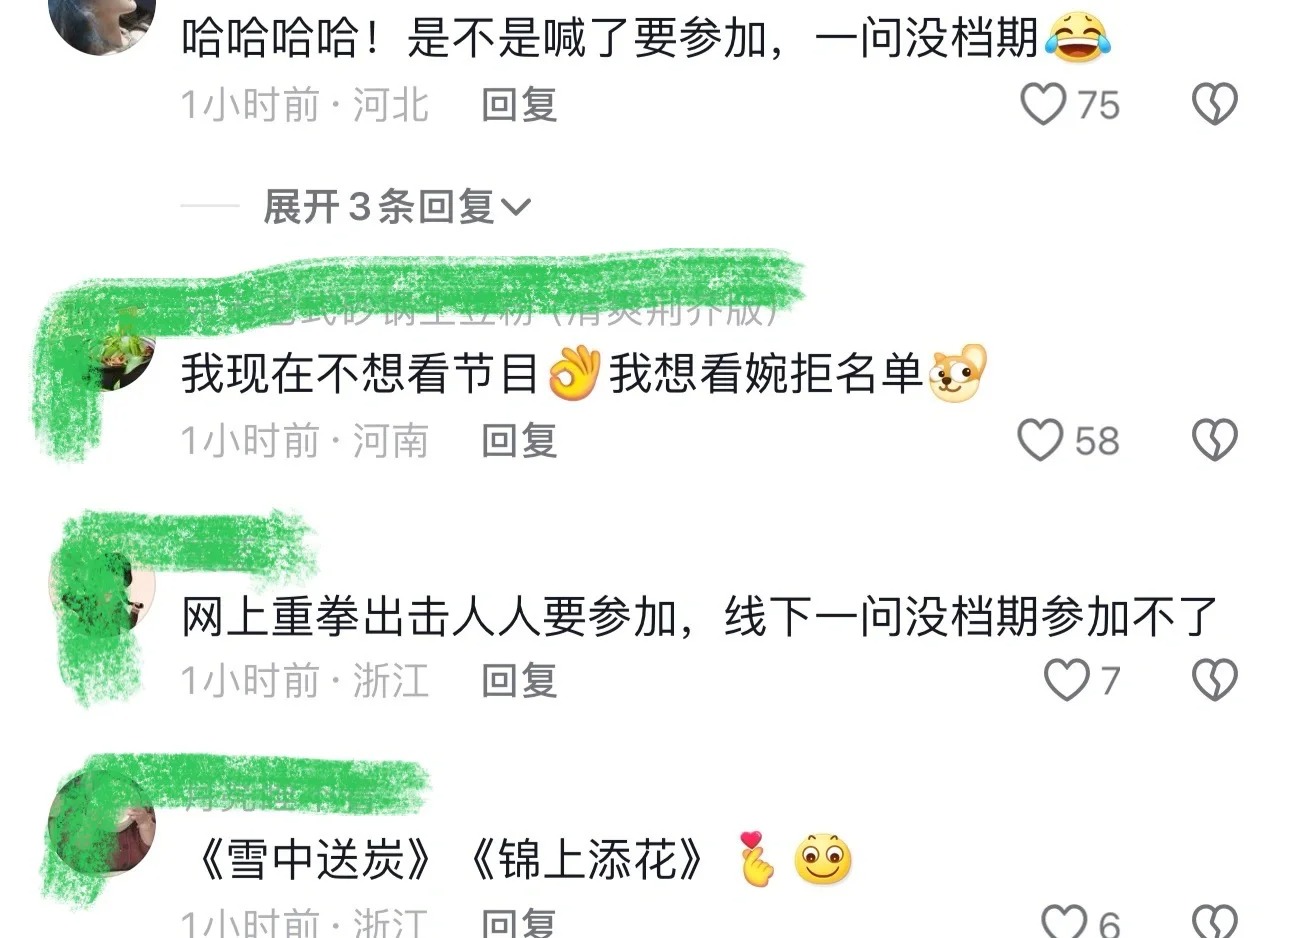Reply to the Hebei comment
The image size is (1290, 938).
click(519, 104)
